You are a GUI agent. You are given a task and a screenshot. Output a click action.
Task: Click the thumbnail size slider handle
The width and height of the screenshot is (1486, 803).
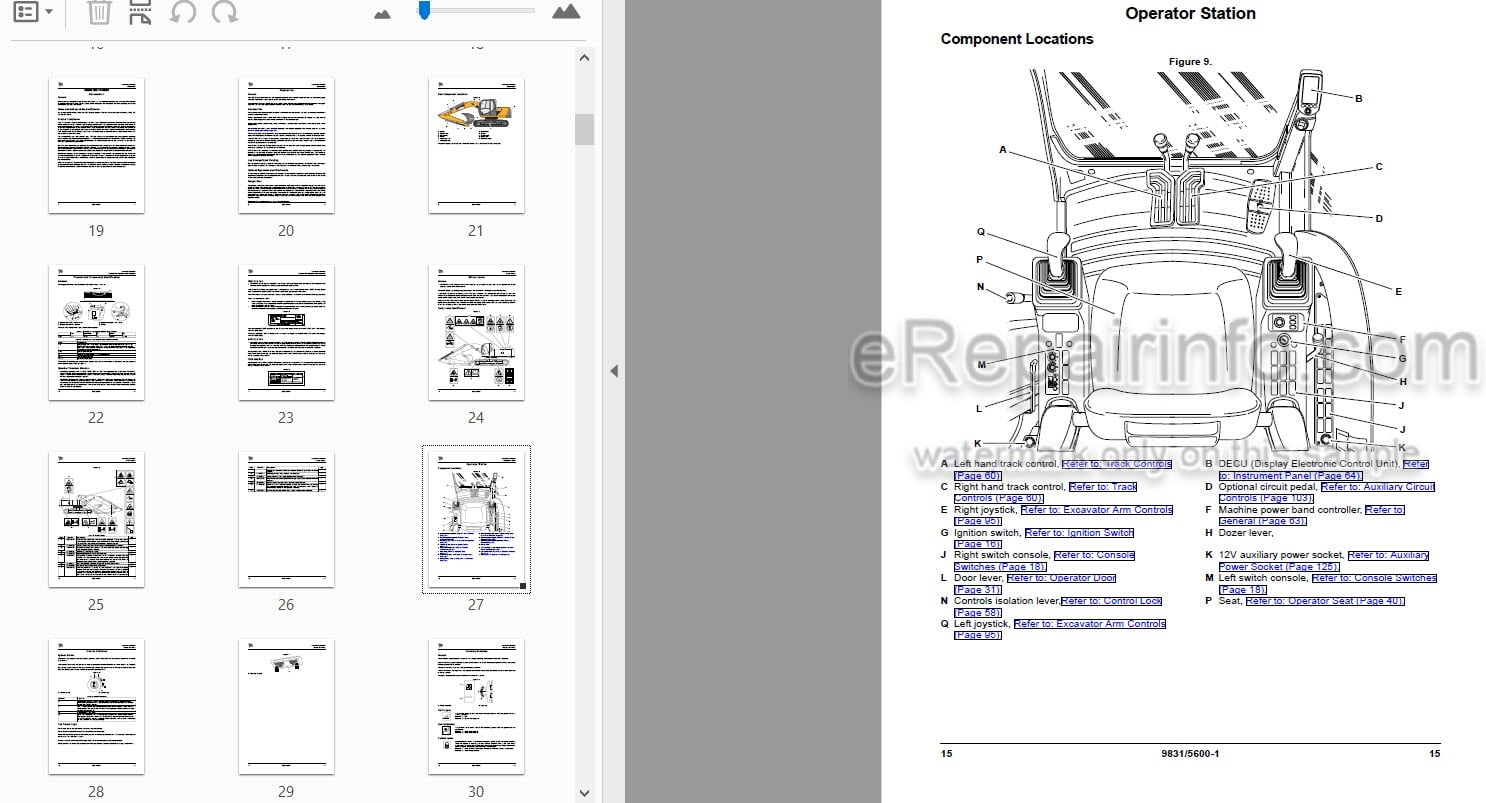coord(424,11)
